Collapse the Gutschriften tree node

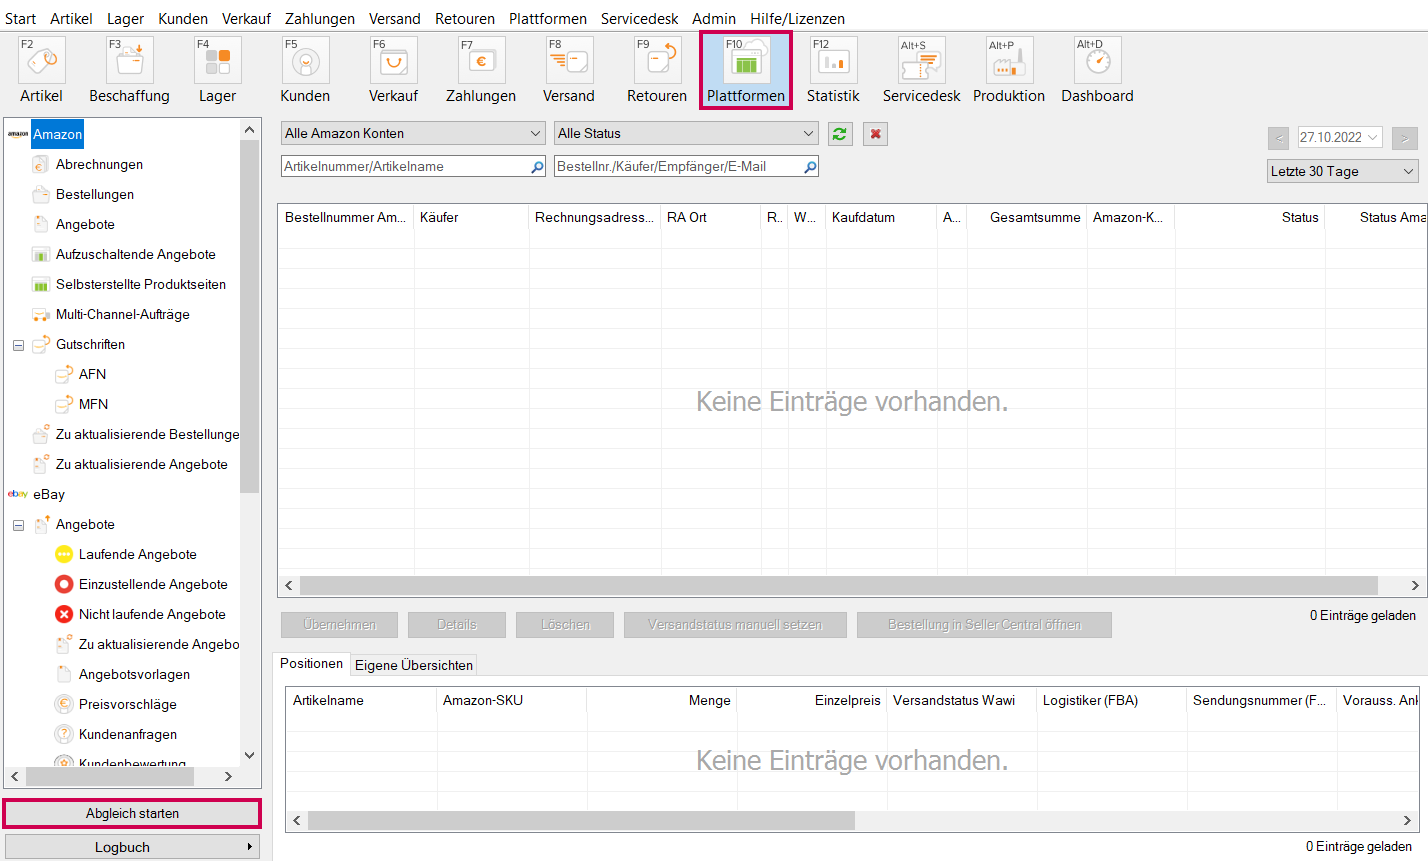click(x=18, y=345)
